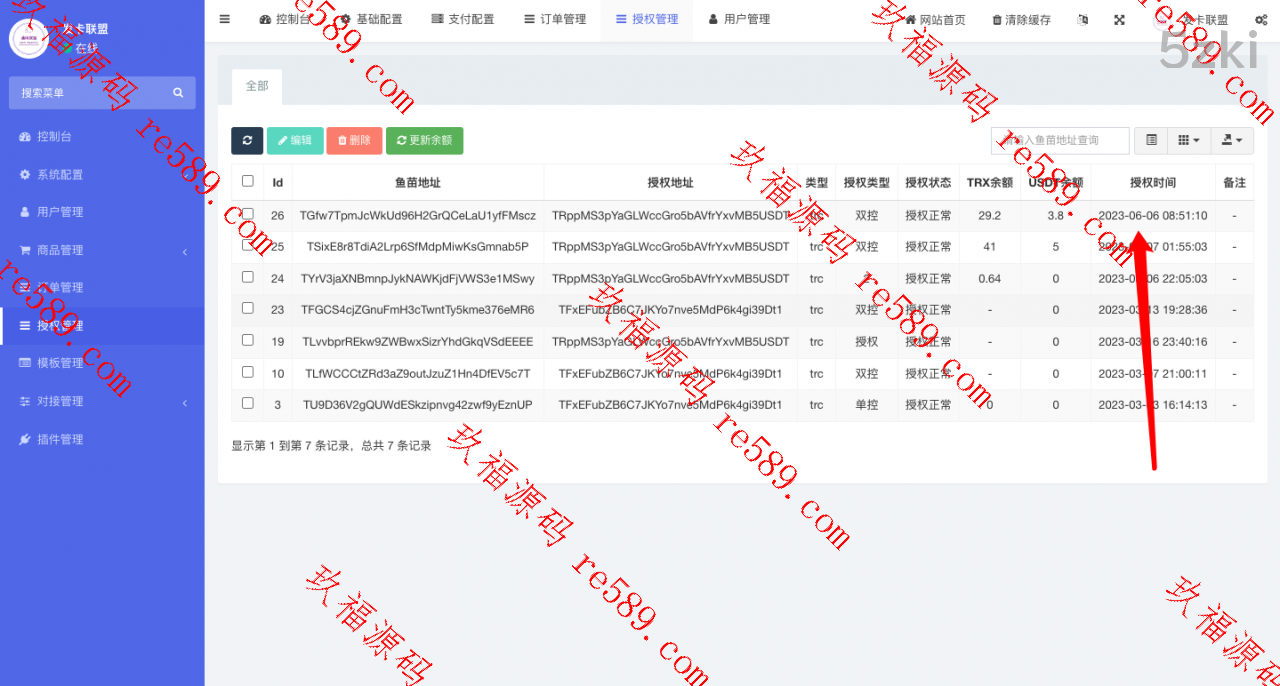Click address TGfw7TpmJcWkUd96H2GrQCeLaU1yfFMscz

point(418,215)
